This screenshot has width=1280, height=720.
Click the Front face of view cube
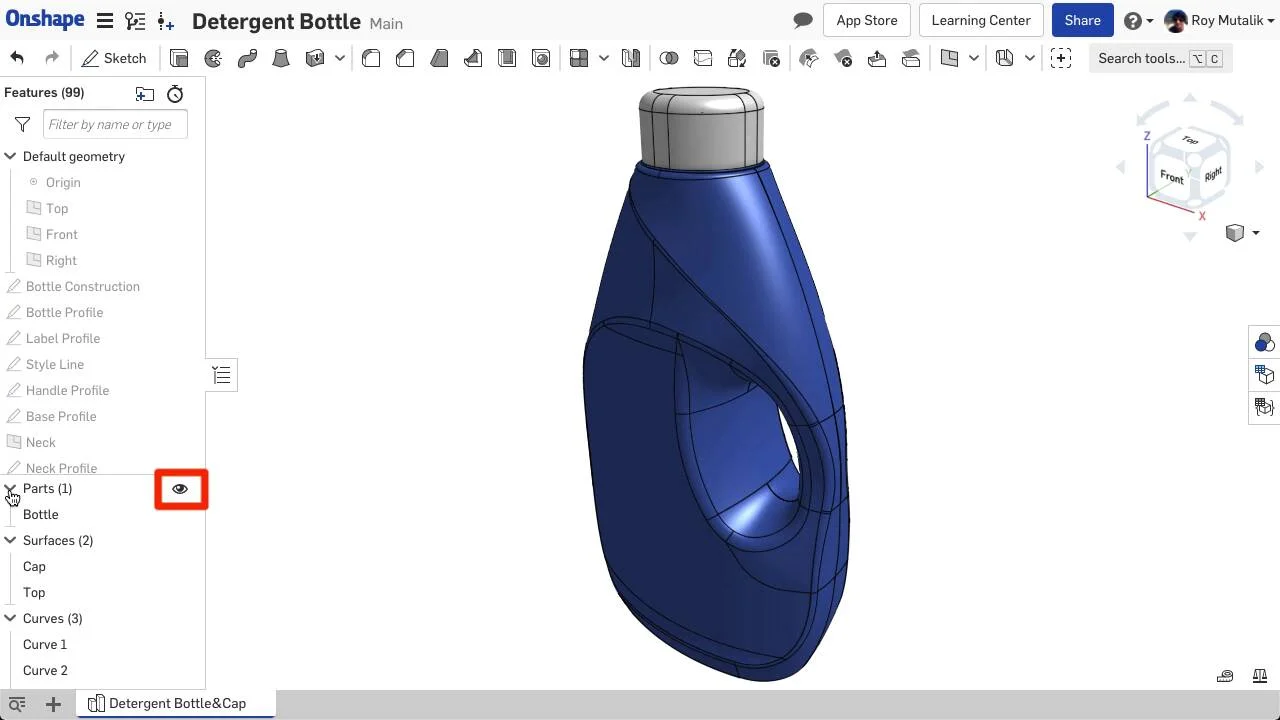tap(1171, 177)
